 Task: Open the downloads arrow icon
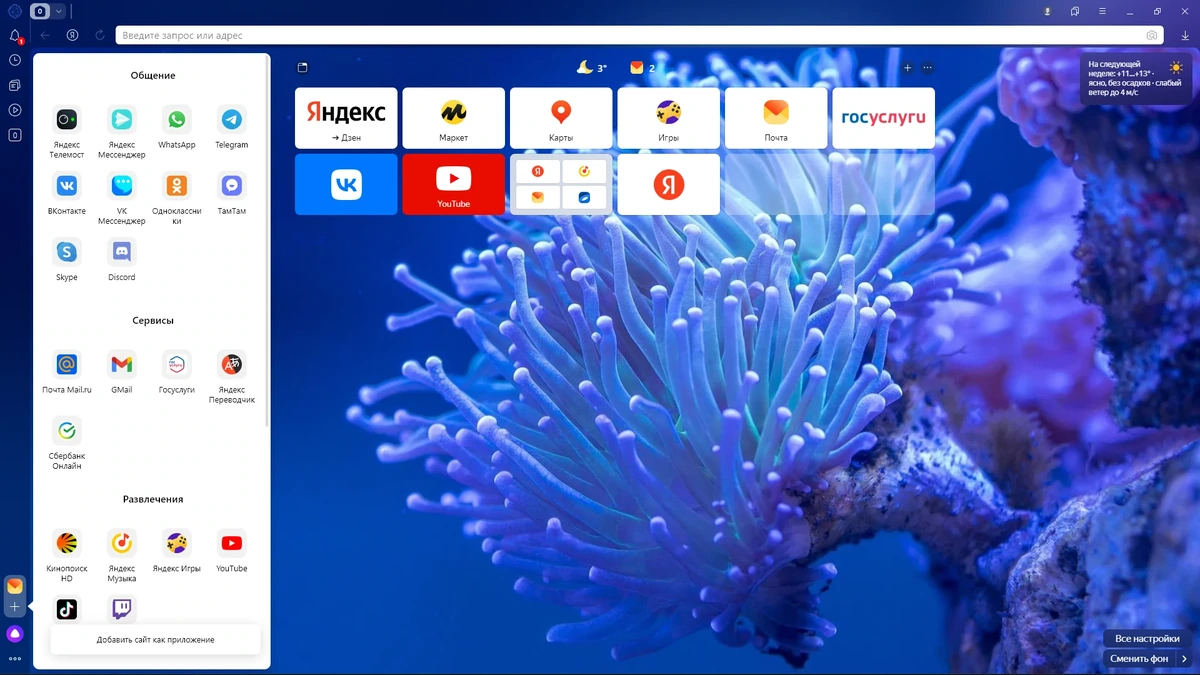(1185, 35)
